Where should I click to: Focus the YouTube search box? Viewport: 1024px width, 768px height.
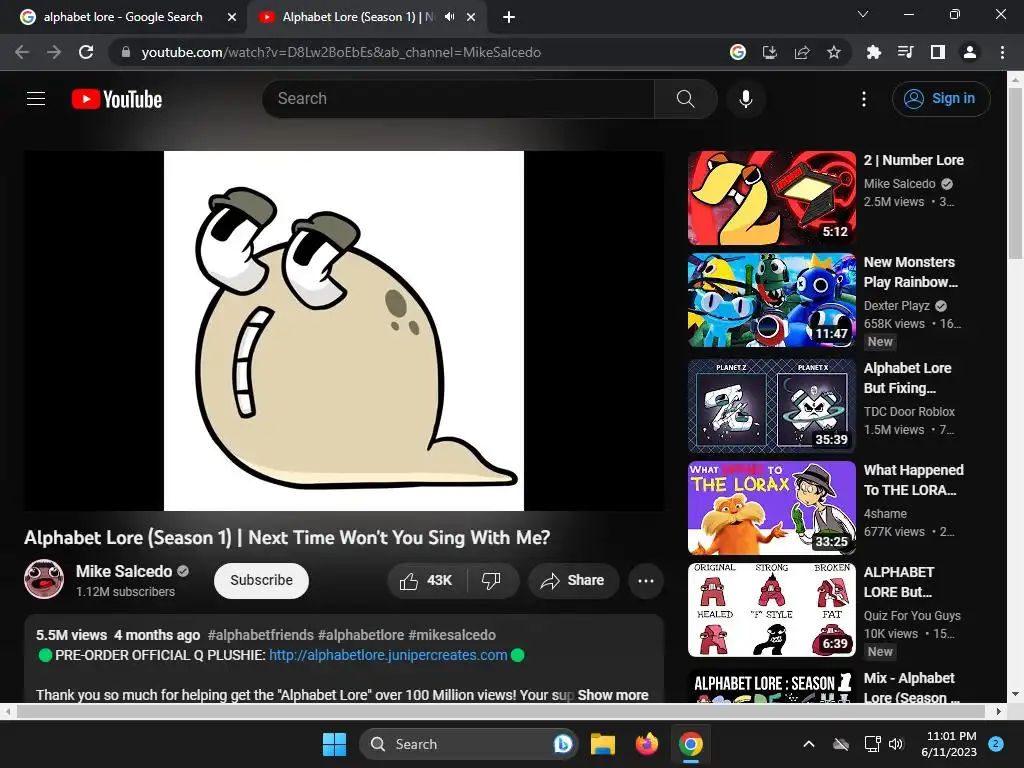[458, 99]
